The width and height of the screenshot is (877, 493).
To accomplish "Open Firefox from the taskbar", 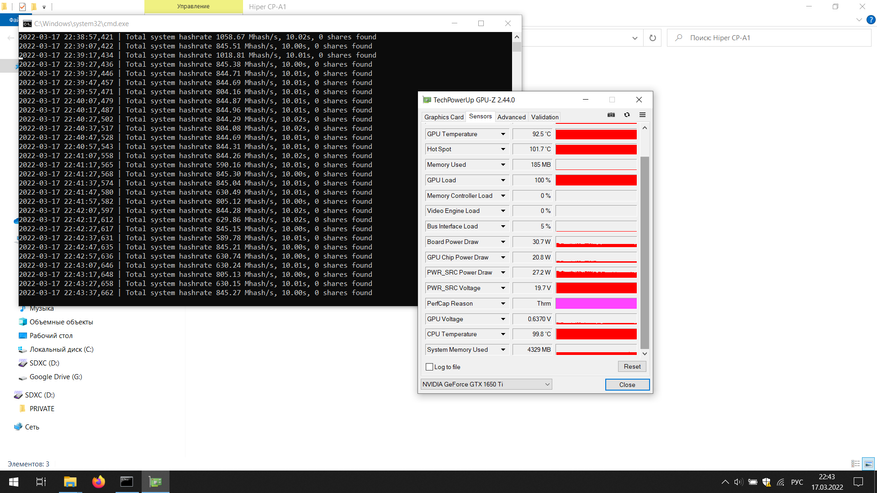I will [x=98, y=482].
